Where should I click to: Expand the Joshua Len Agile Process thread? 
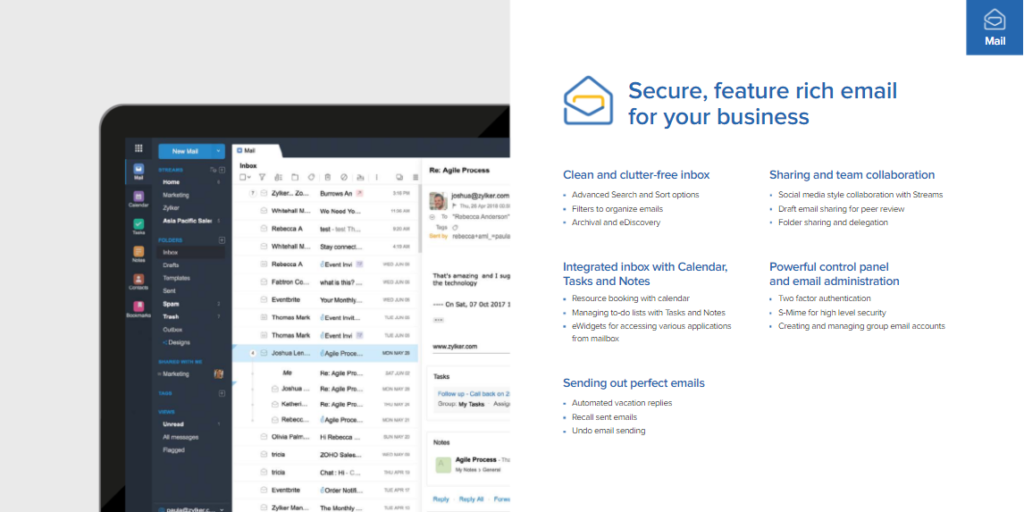pos(251,353)
